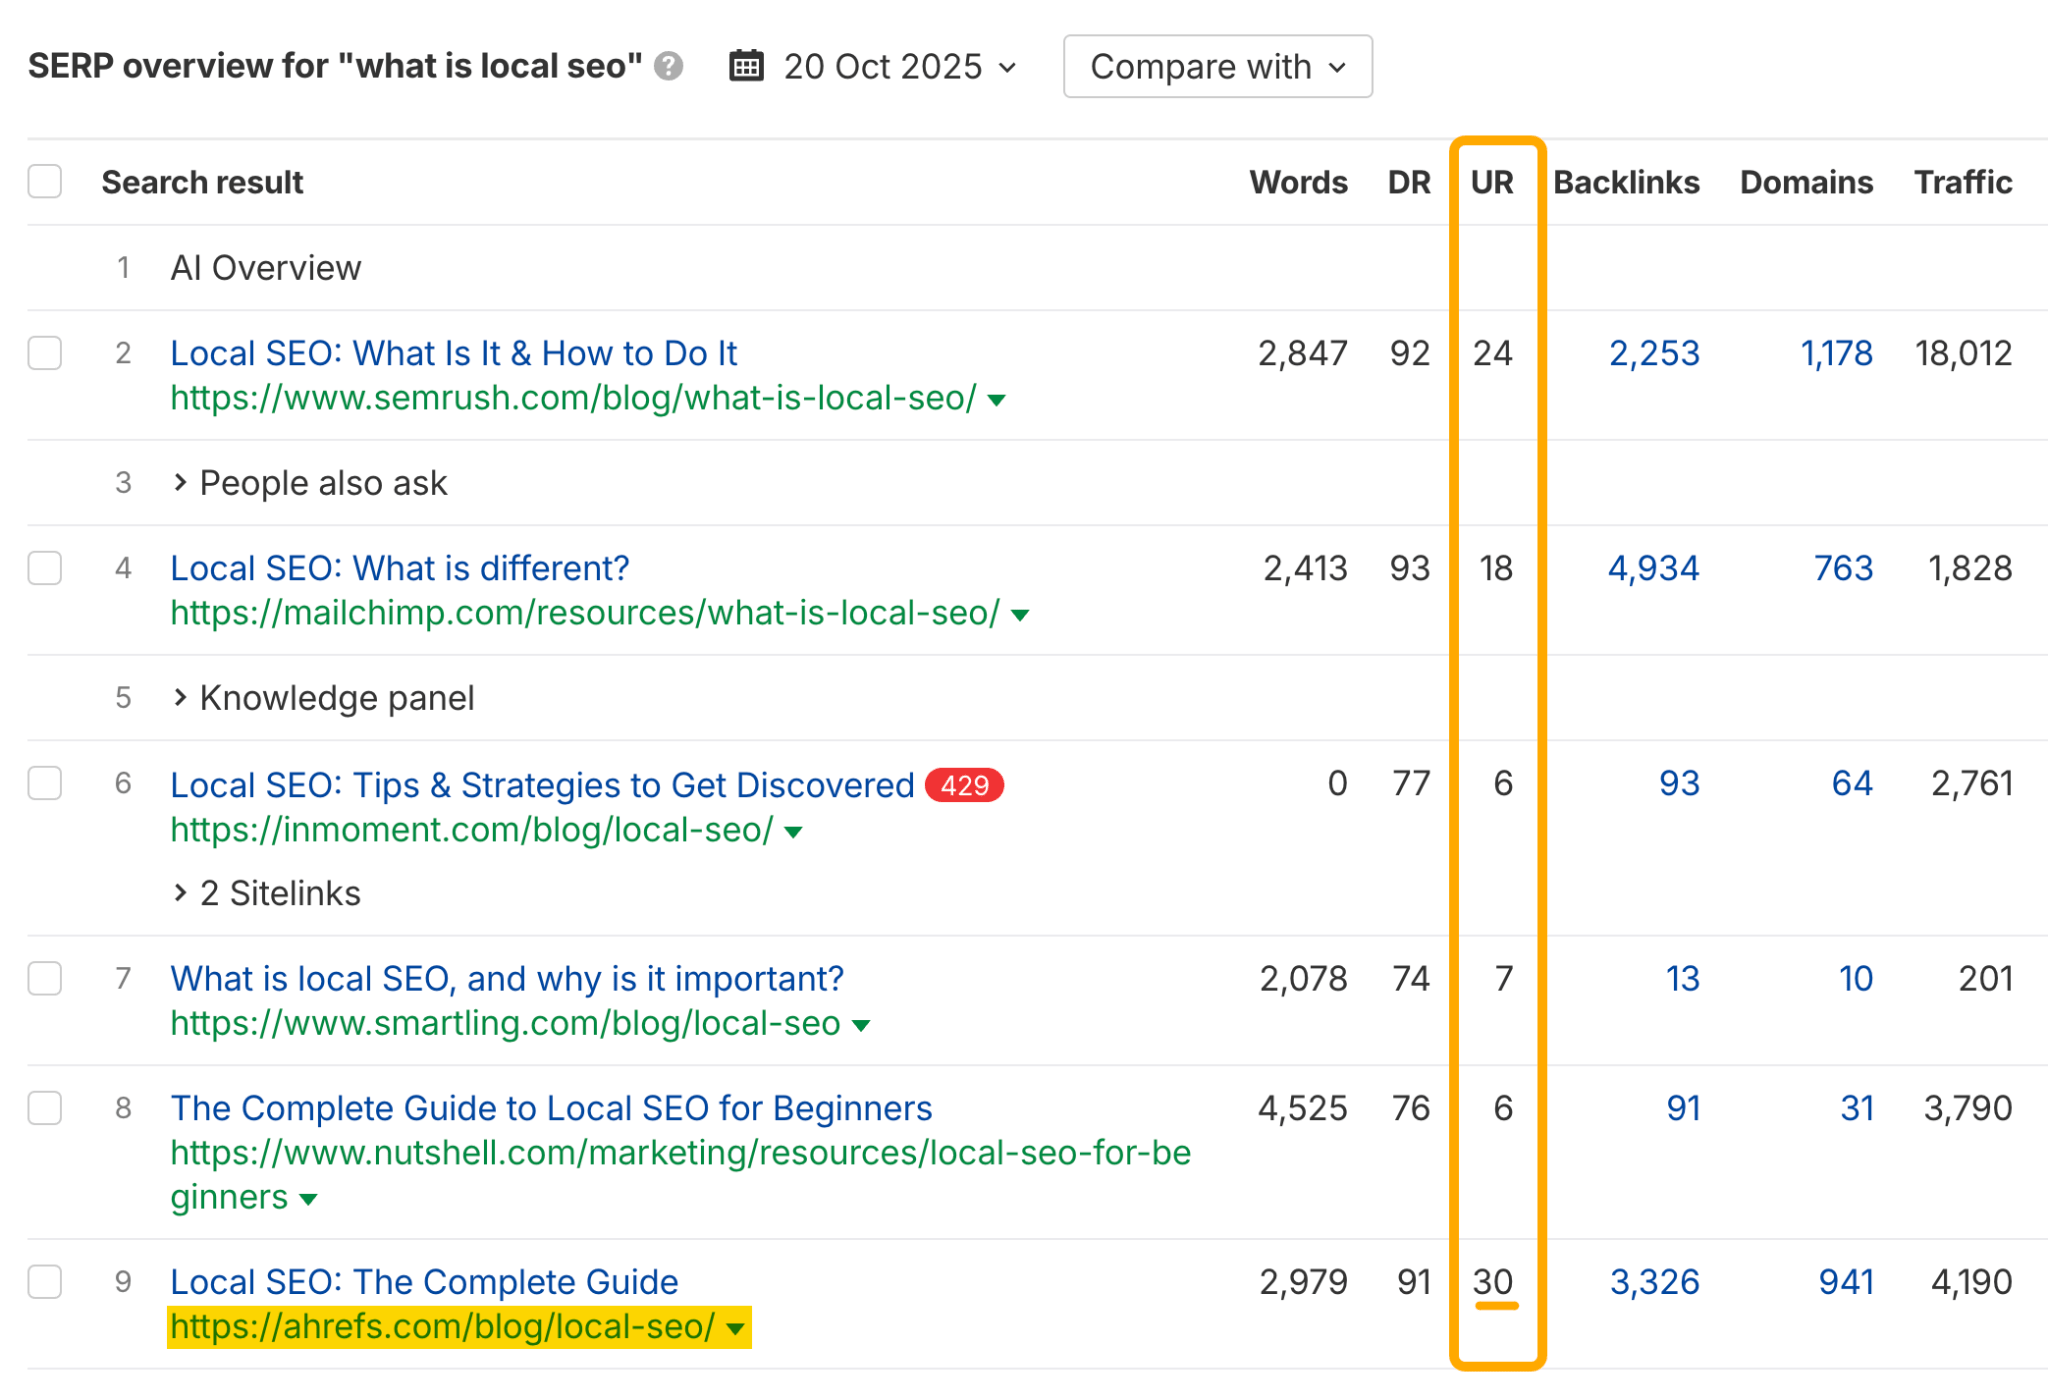Click the 2,253 backlinks link for semrush

pos(1654,353)
